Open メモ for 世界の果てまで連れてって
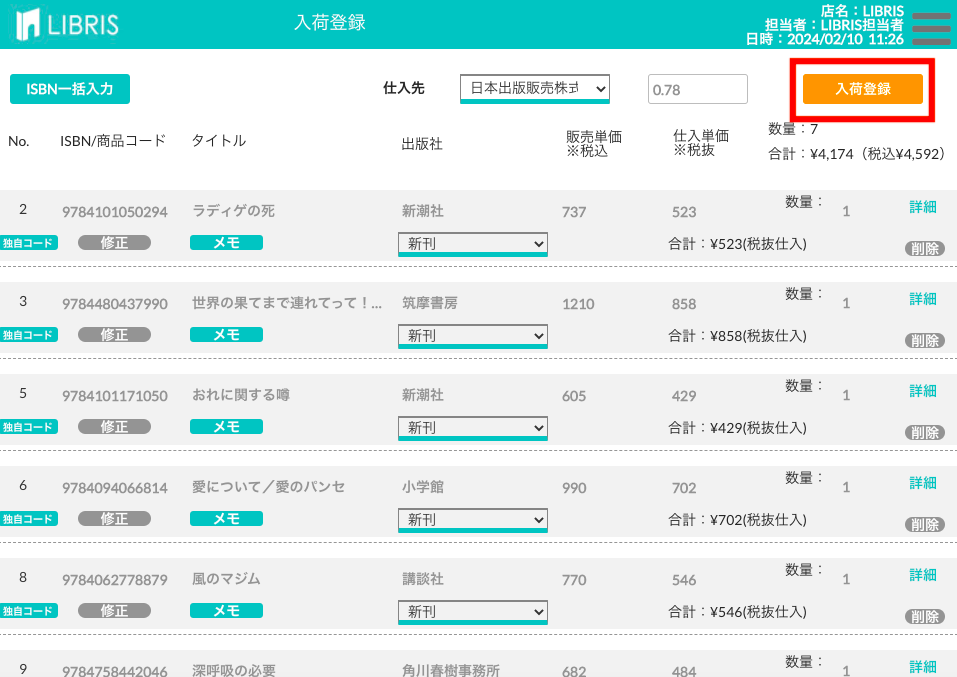This screenshot has width=957, height=677. 226,335
